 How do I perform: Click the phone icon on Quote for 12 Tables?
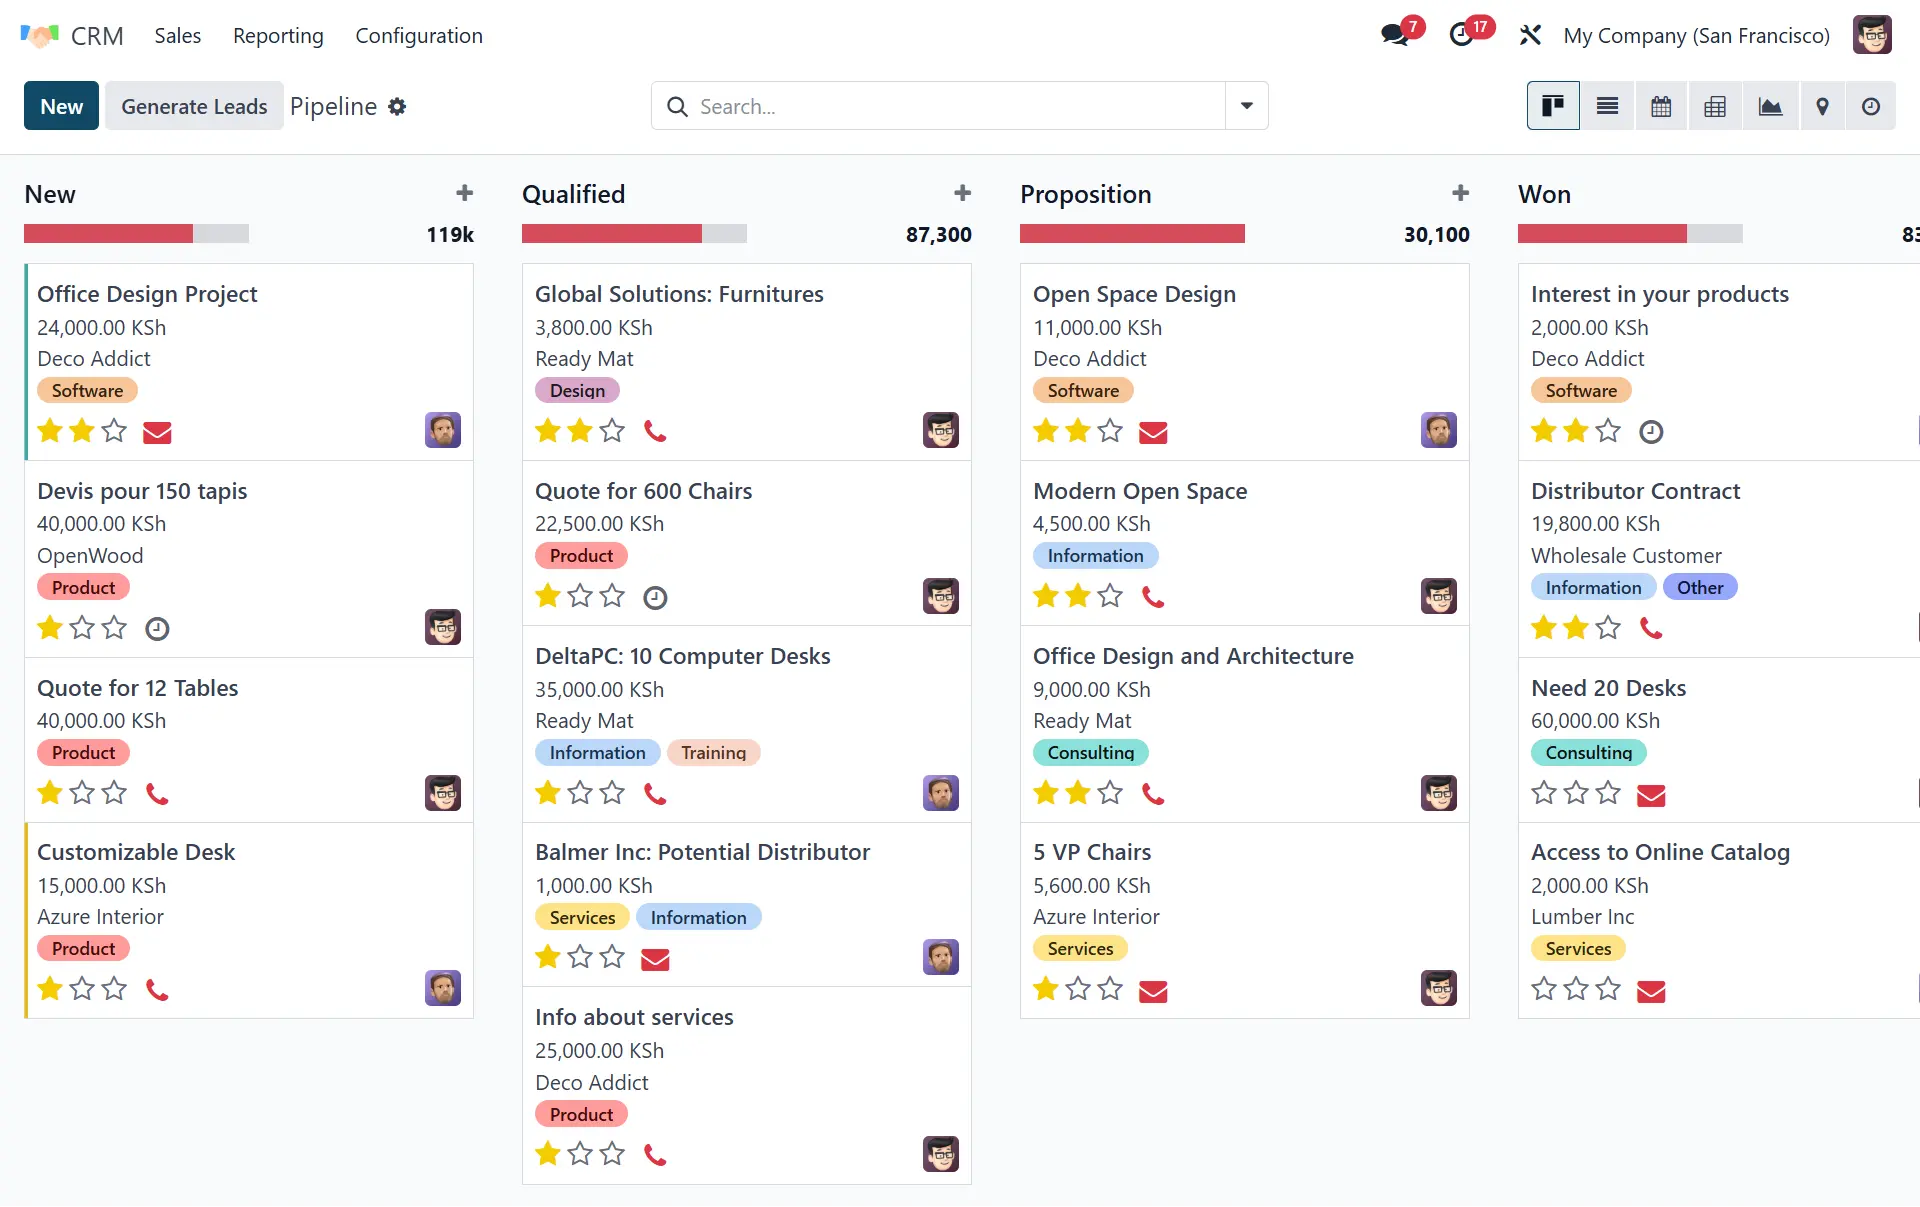pos(157,794)
